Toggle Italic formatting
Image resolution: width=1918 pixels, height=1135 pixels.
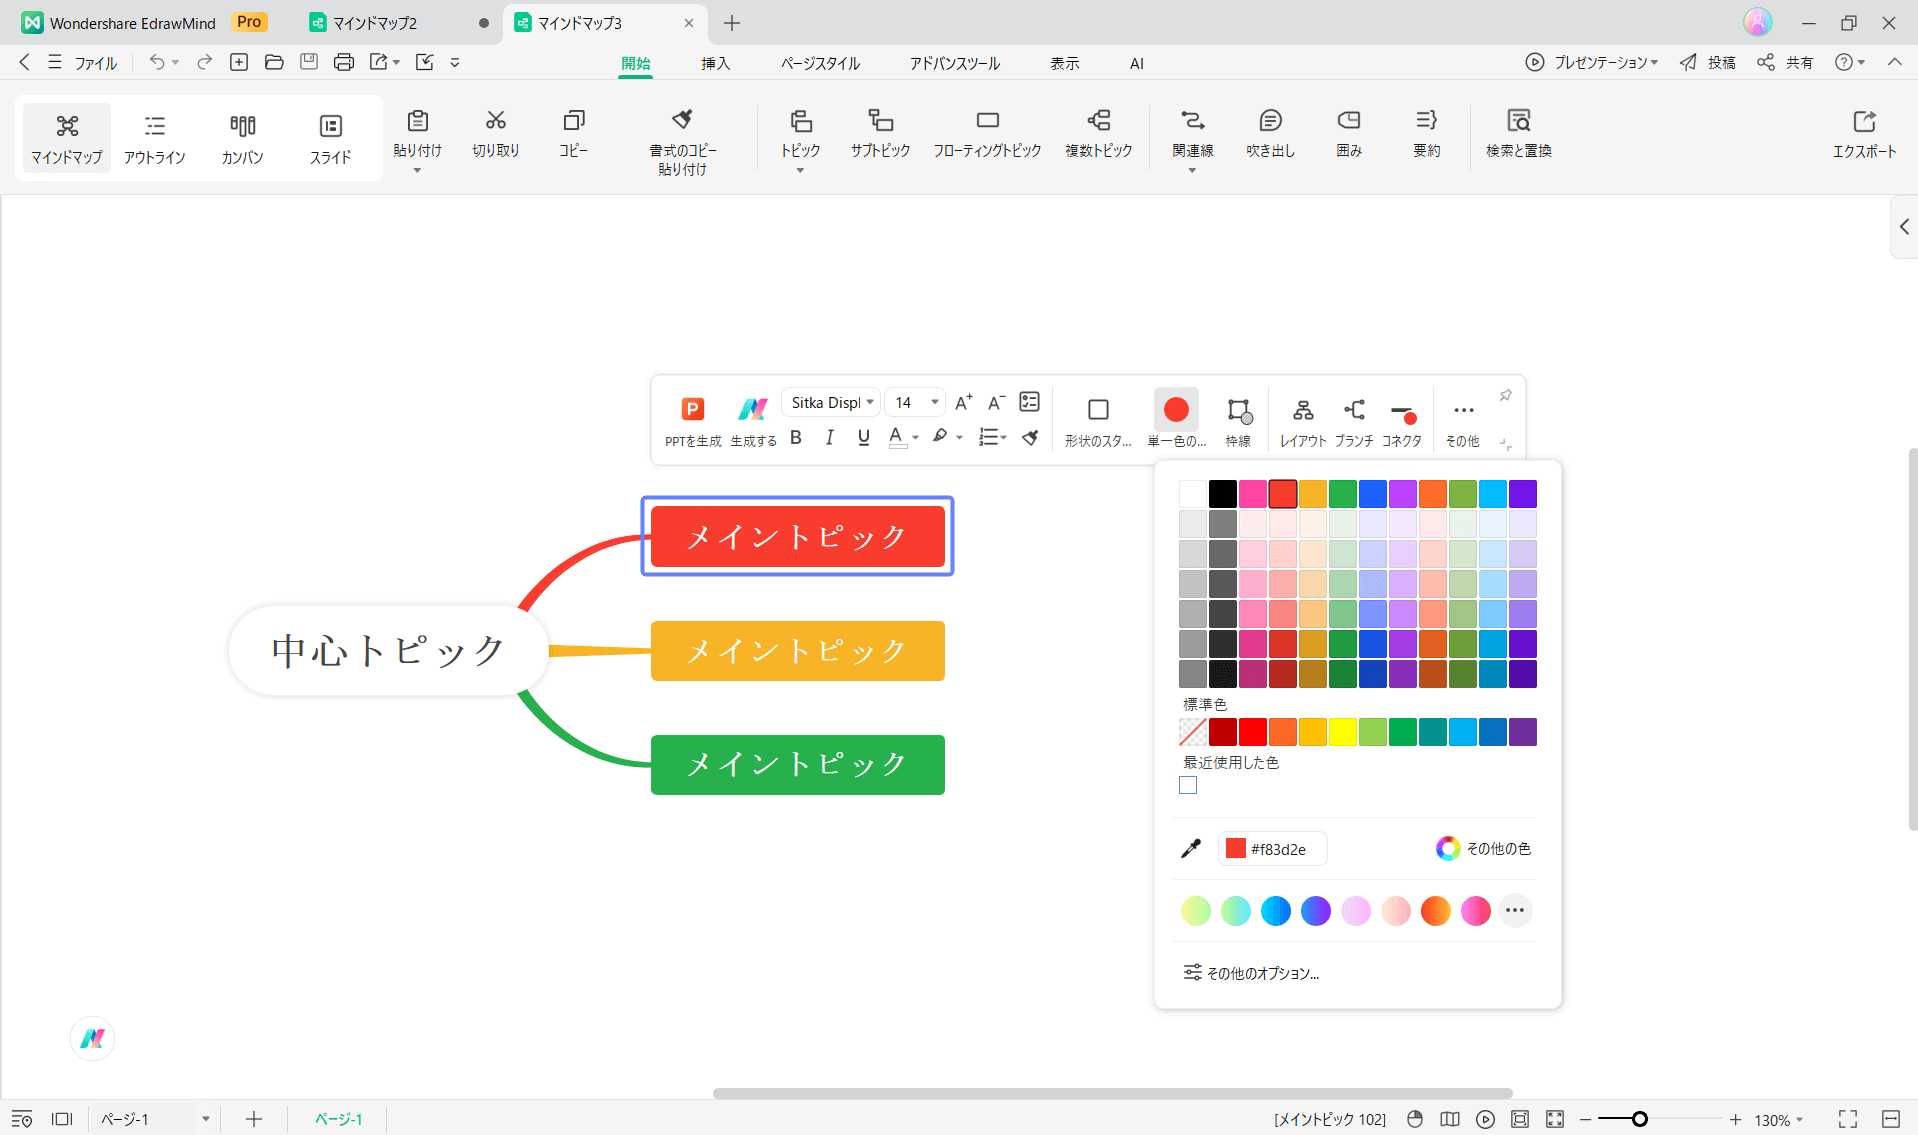[829, 437]
